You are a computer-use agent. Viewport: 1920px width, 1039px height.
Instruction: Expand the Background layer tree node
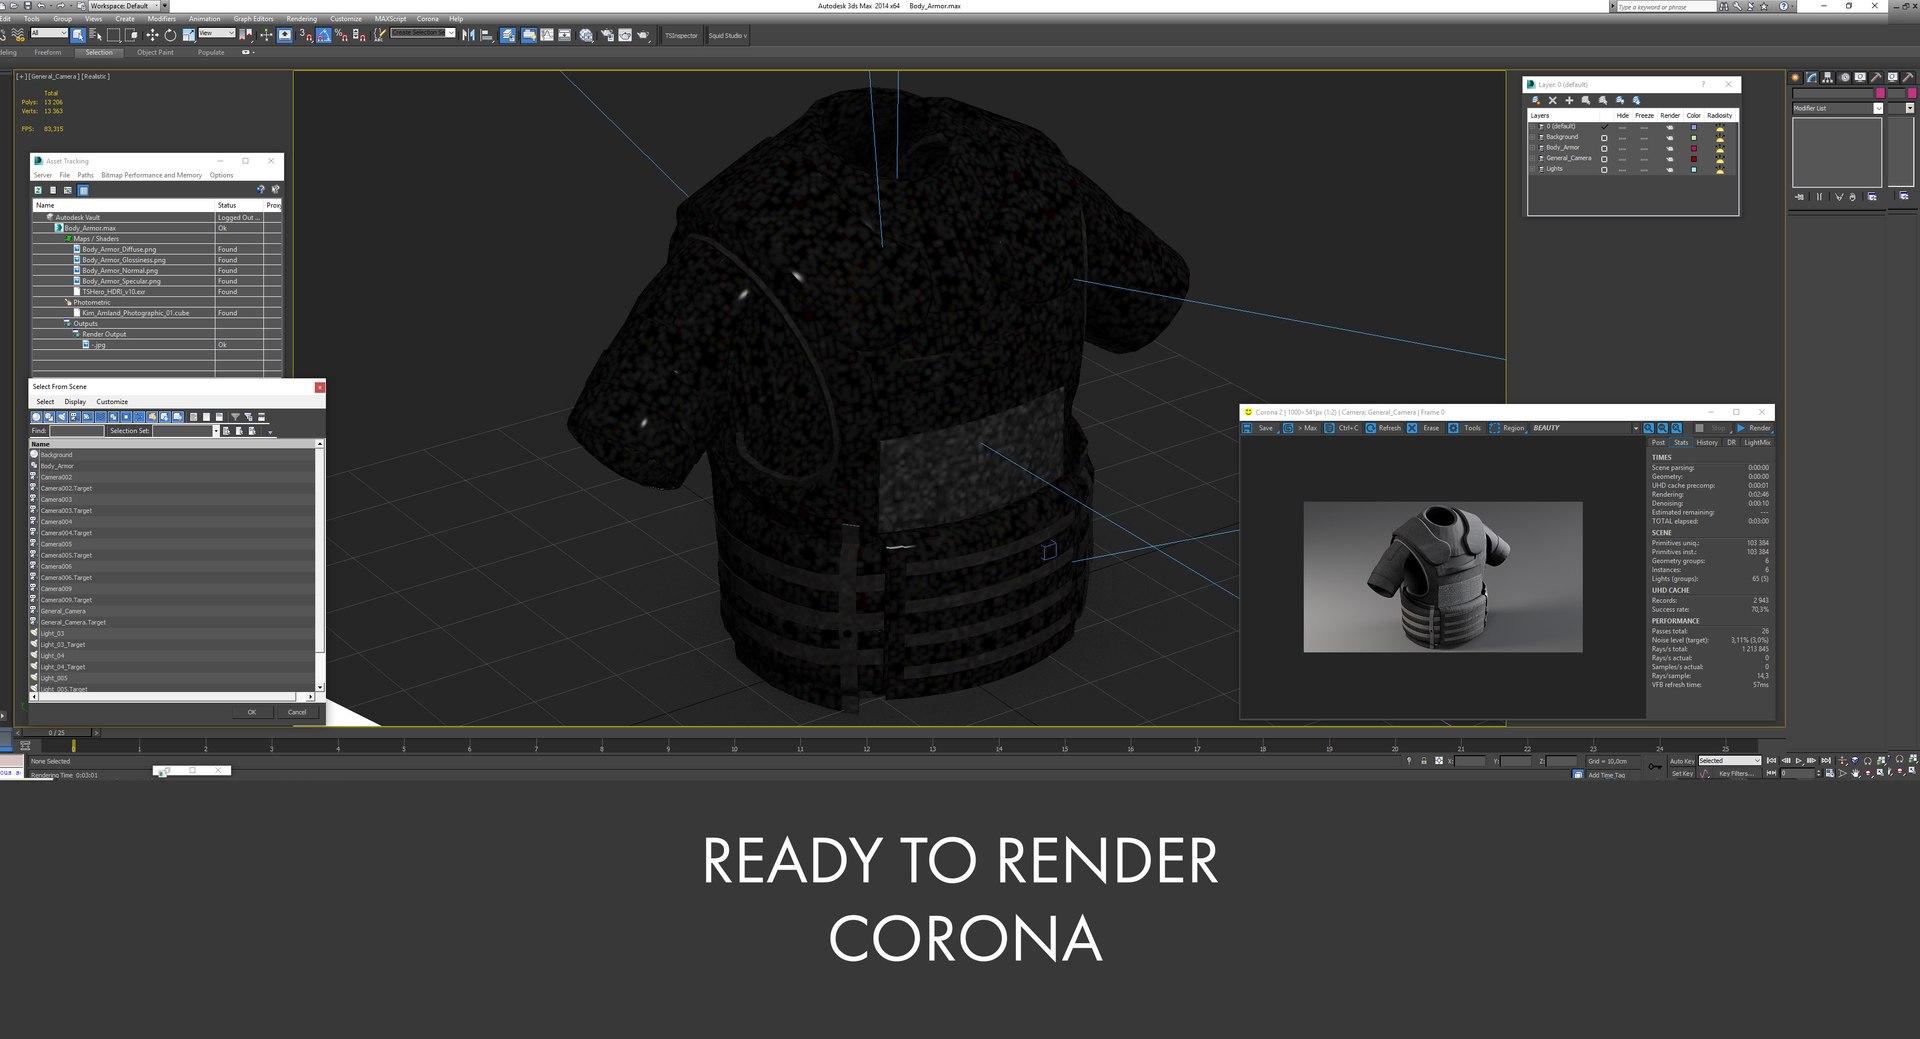tap(1533, 137)
